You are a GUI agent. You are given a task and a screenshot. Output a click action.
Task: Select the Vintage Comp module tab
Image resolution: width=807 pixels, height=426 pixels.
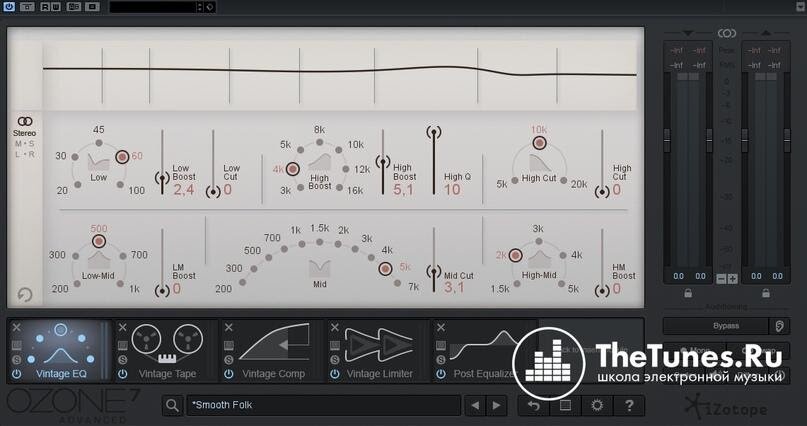[x=274, y=351]
